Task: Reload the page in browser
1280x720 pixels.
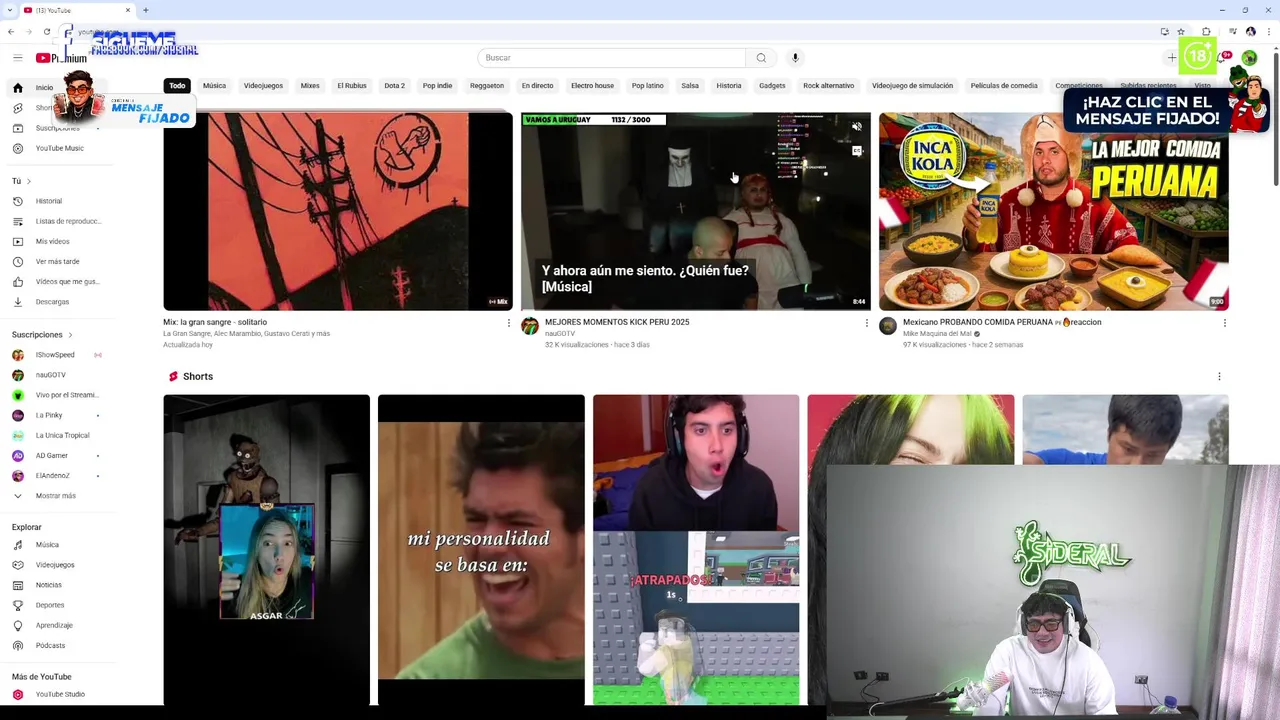Action: (46, 31)
